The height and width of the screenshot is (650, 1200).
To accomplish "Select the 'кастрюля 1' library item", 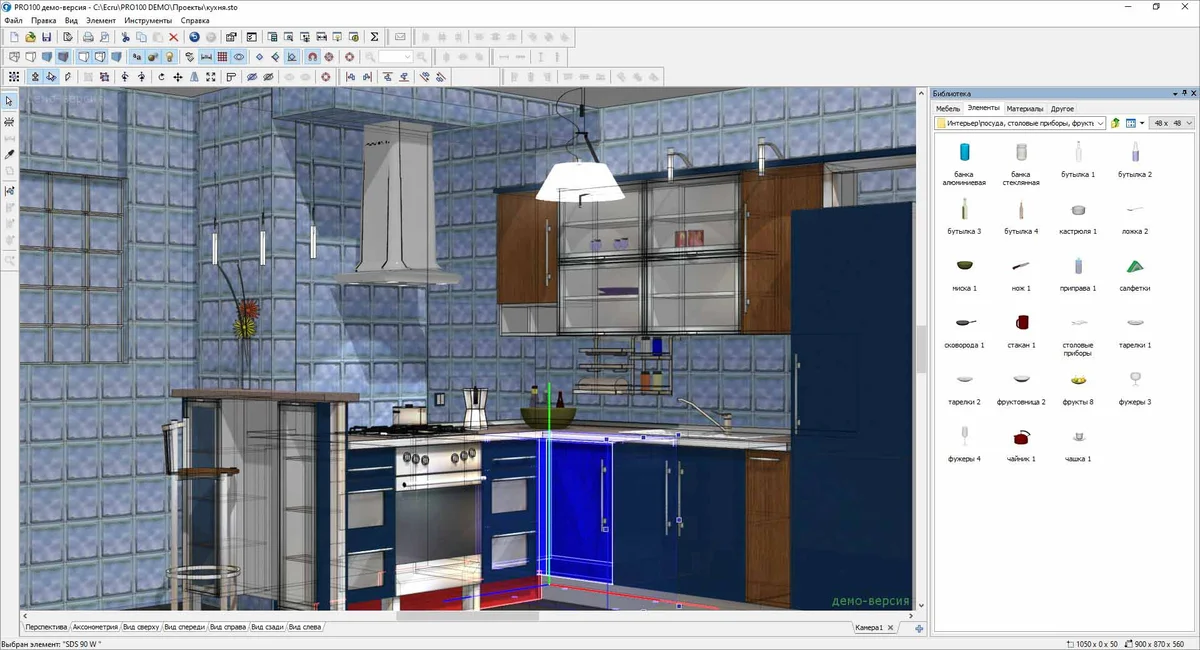I will (1077, 217).
